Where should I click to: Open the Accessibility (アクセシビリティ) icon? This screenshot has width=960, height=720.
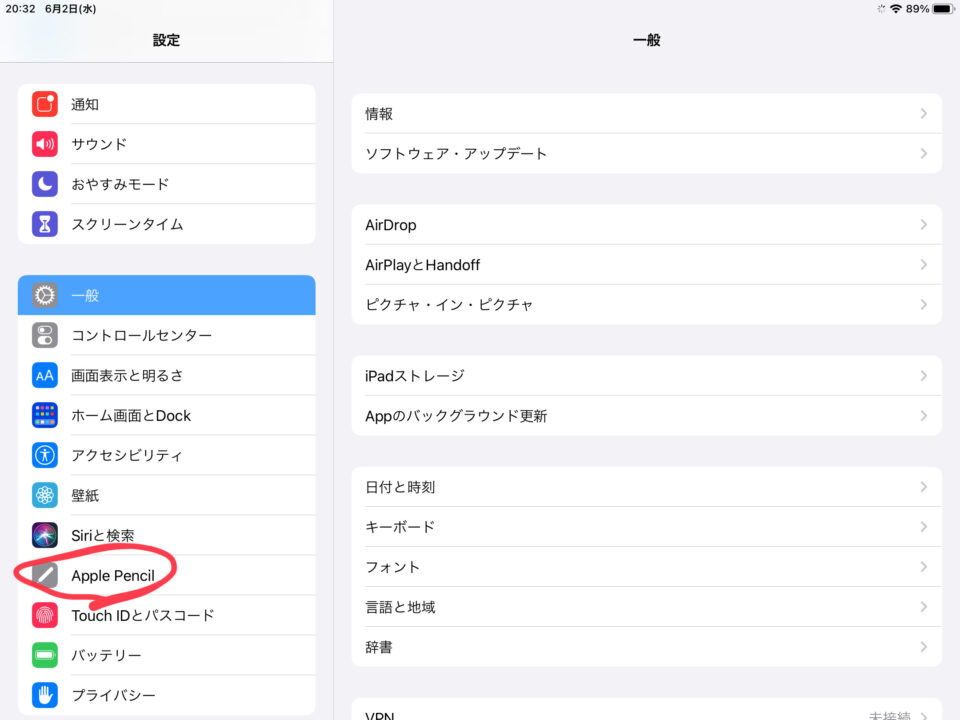click(45, 456)
